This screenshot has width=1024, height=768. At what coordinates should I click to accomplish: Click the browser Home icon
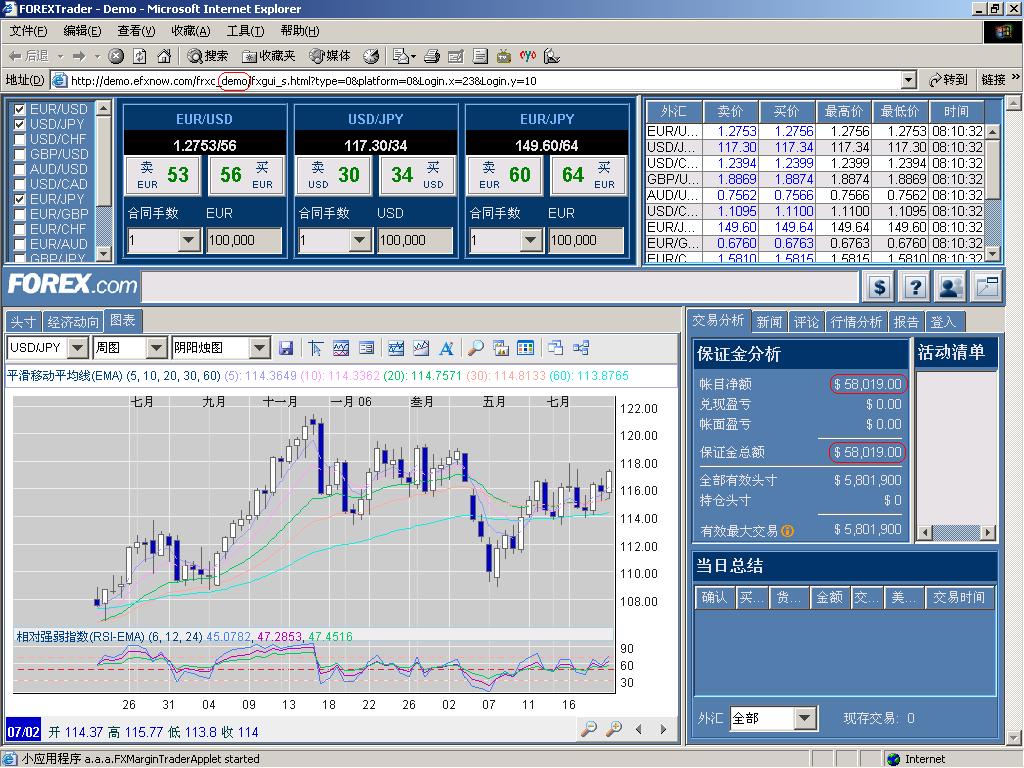click(x=165, y=56)
